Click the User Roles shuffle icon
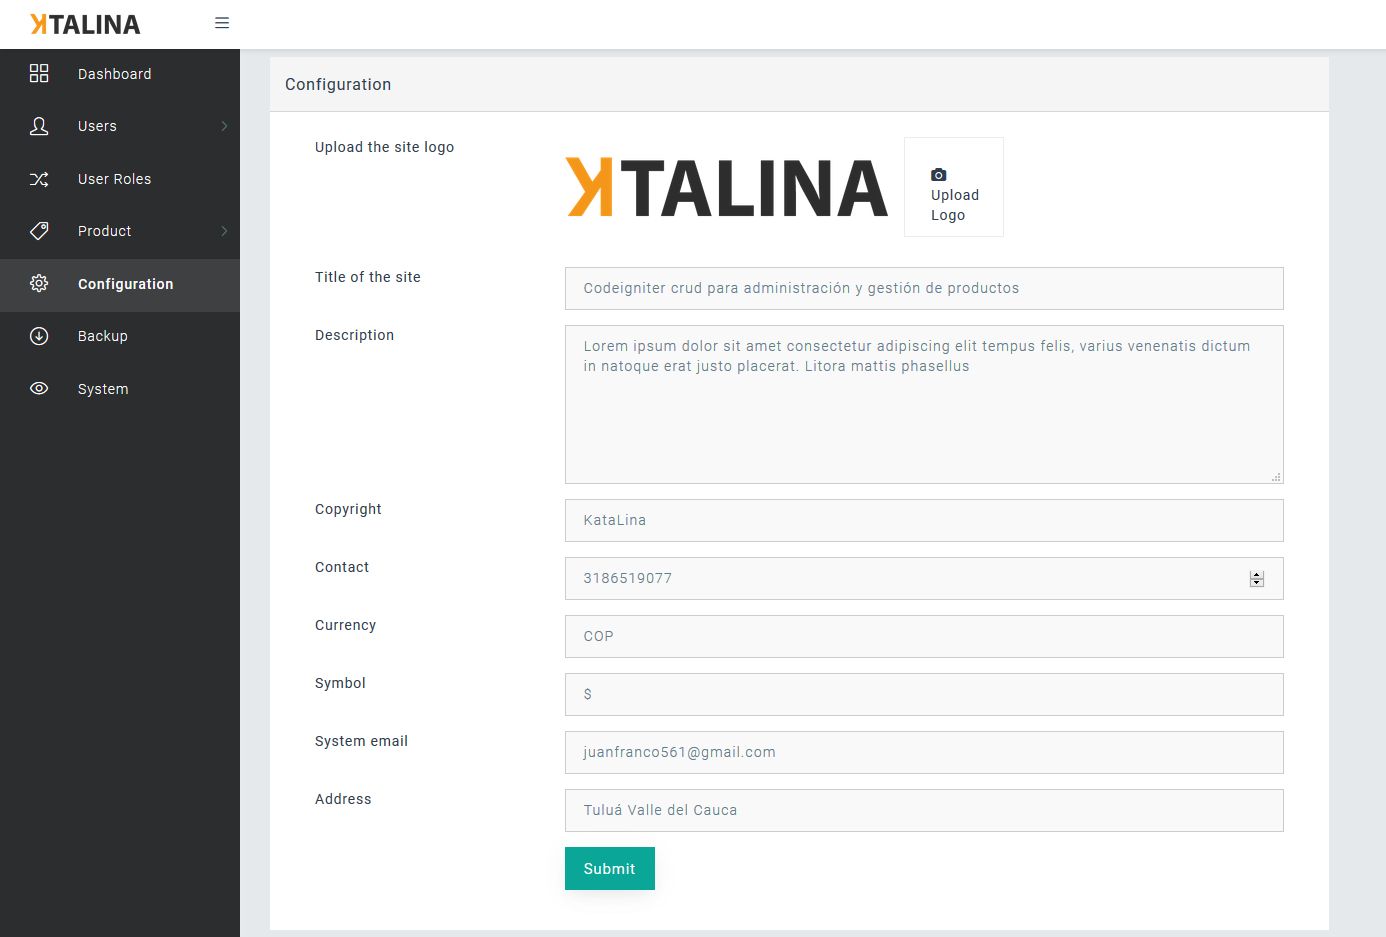The height and width of the screenshot is (937, 1386). coord(39,179)
